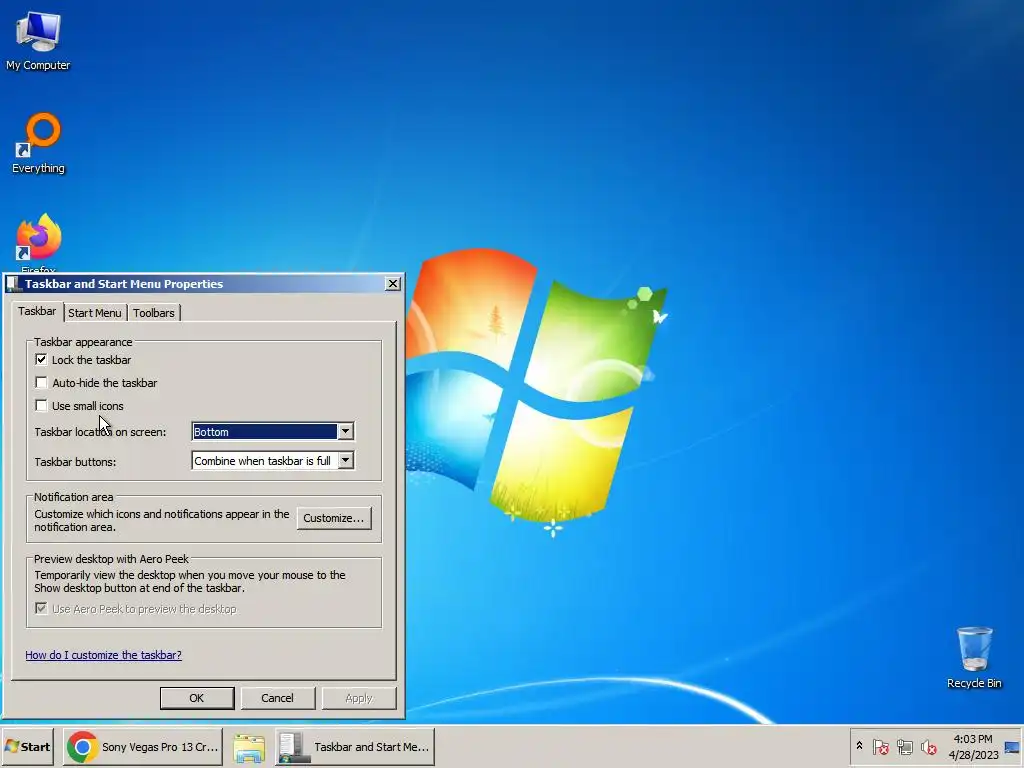Enable Use small icons checkbox
1024x768 pixels.
pos(41,406)
